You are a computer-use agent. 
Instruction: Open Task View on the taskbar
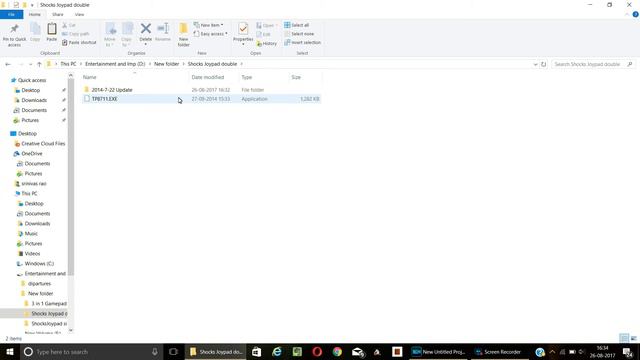pyautogui.click(x=173, y=352)
